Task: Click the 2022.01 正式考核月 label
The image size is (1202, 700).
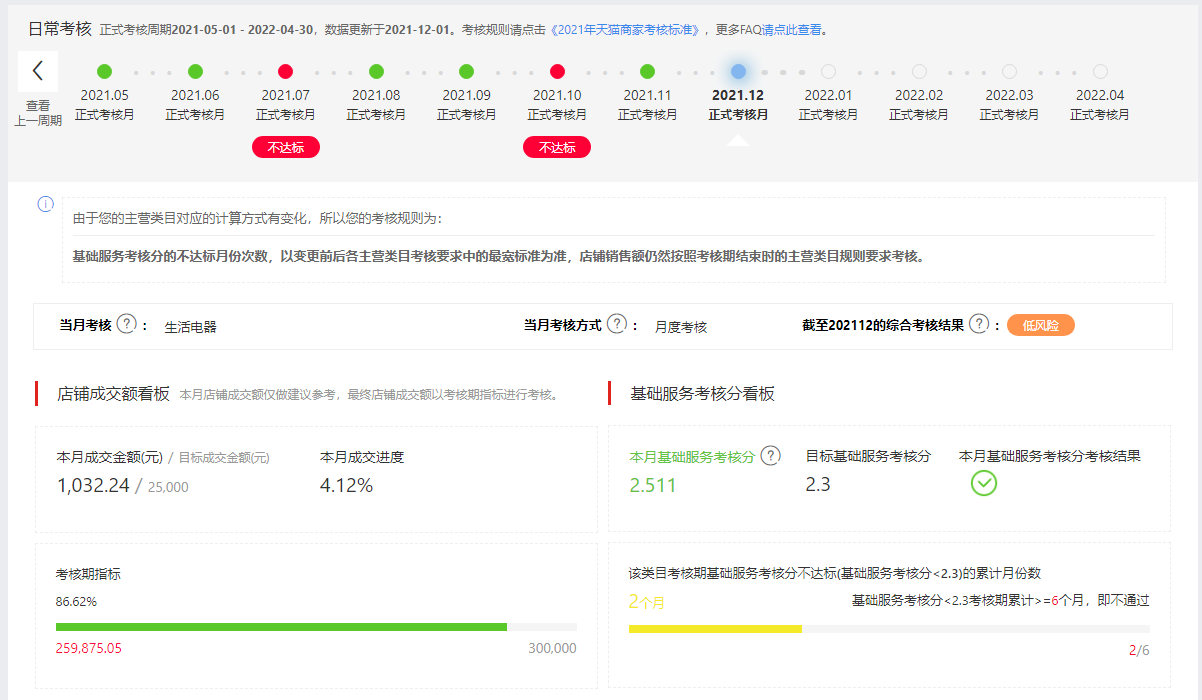Action: tap(828, 104)
